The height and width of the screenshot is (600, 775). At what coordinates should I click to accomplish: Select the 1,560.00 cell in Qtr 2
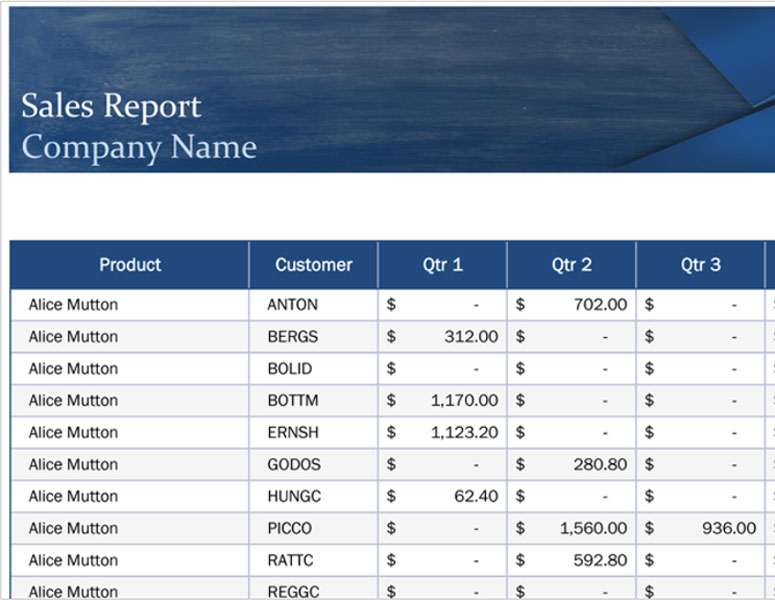(x=593, y=529)
